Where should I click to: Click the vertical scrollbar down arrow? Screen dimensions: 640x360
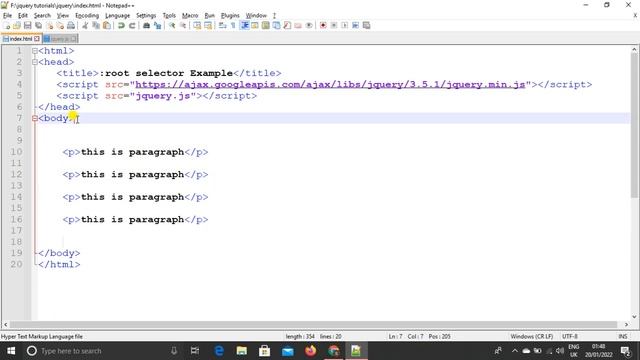click(x=634, y=316)
